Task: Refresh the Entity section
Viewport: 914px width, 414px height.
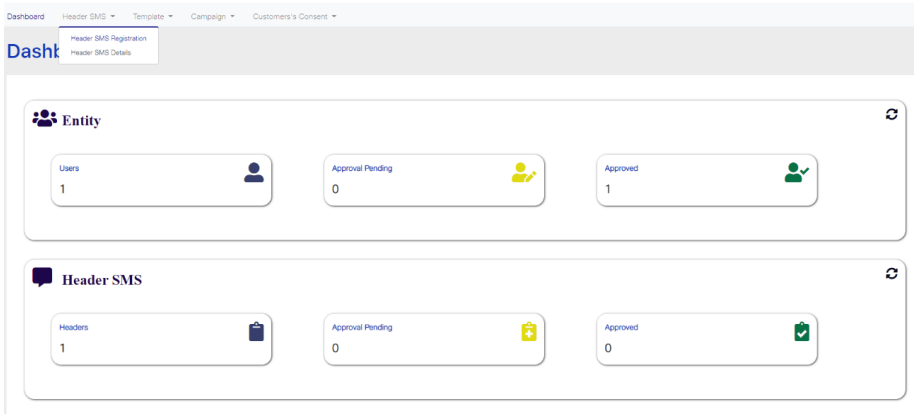Action: [891, 114]
